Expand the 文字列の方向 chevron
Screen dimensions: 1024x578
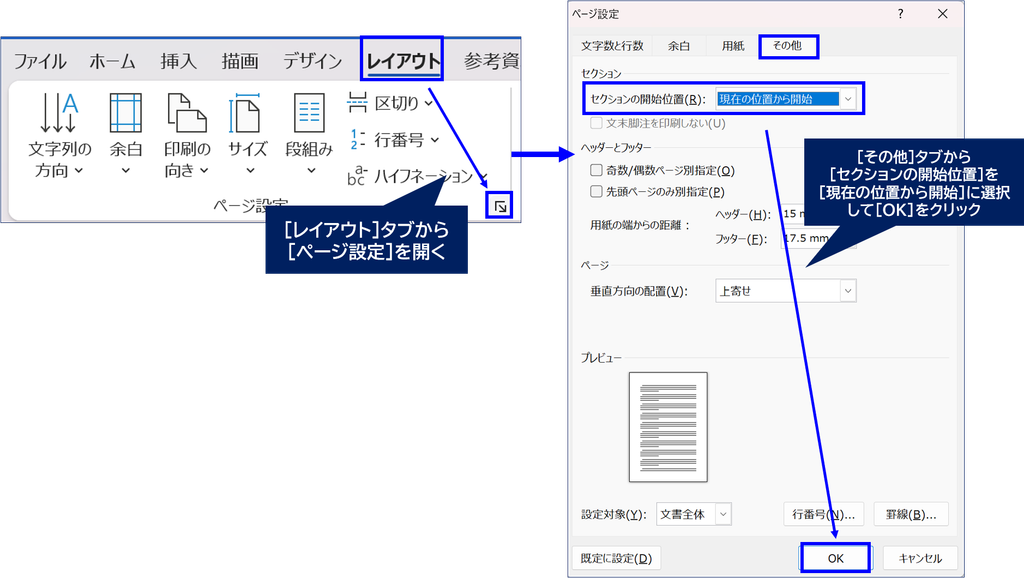click(x=79, y=170)
